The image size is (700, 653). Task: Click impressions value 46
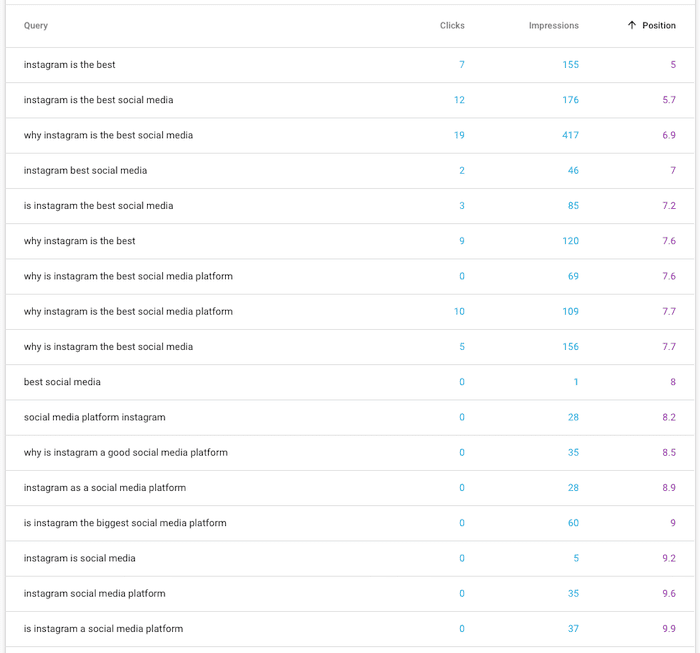[573, 171]
